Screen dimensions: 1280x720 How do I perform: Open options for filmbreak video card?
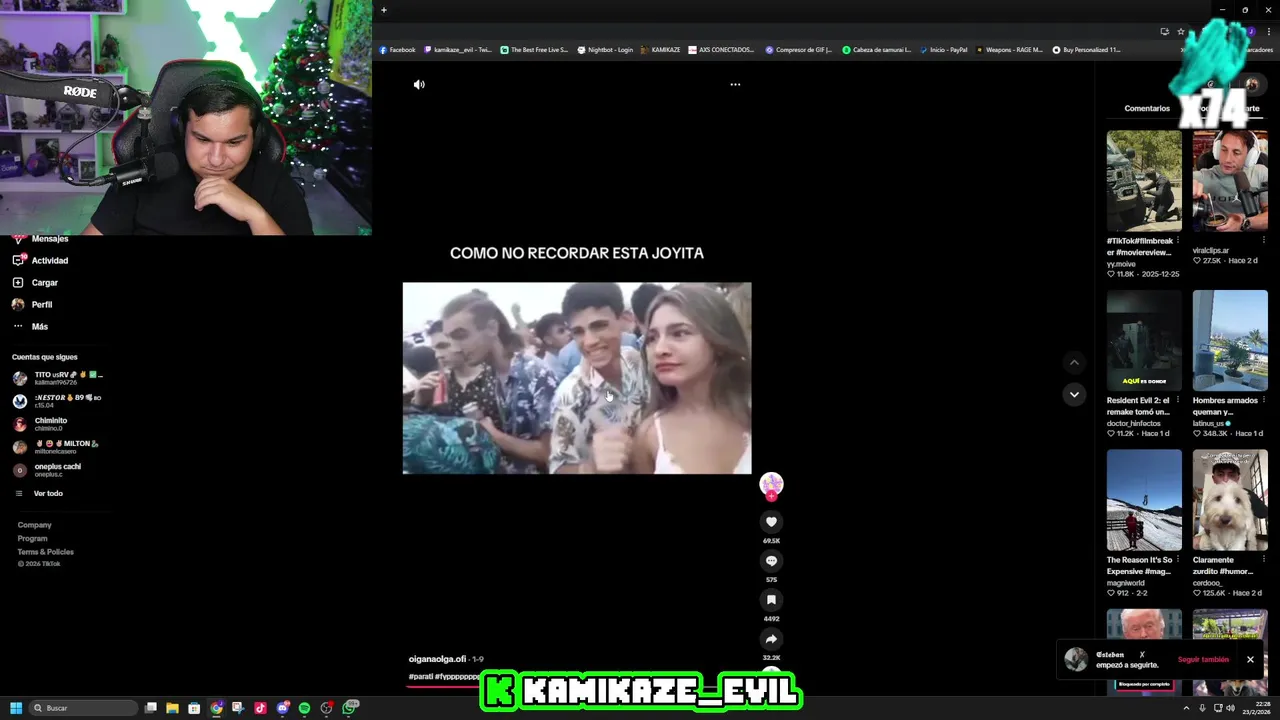pos(1177,241)
